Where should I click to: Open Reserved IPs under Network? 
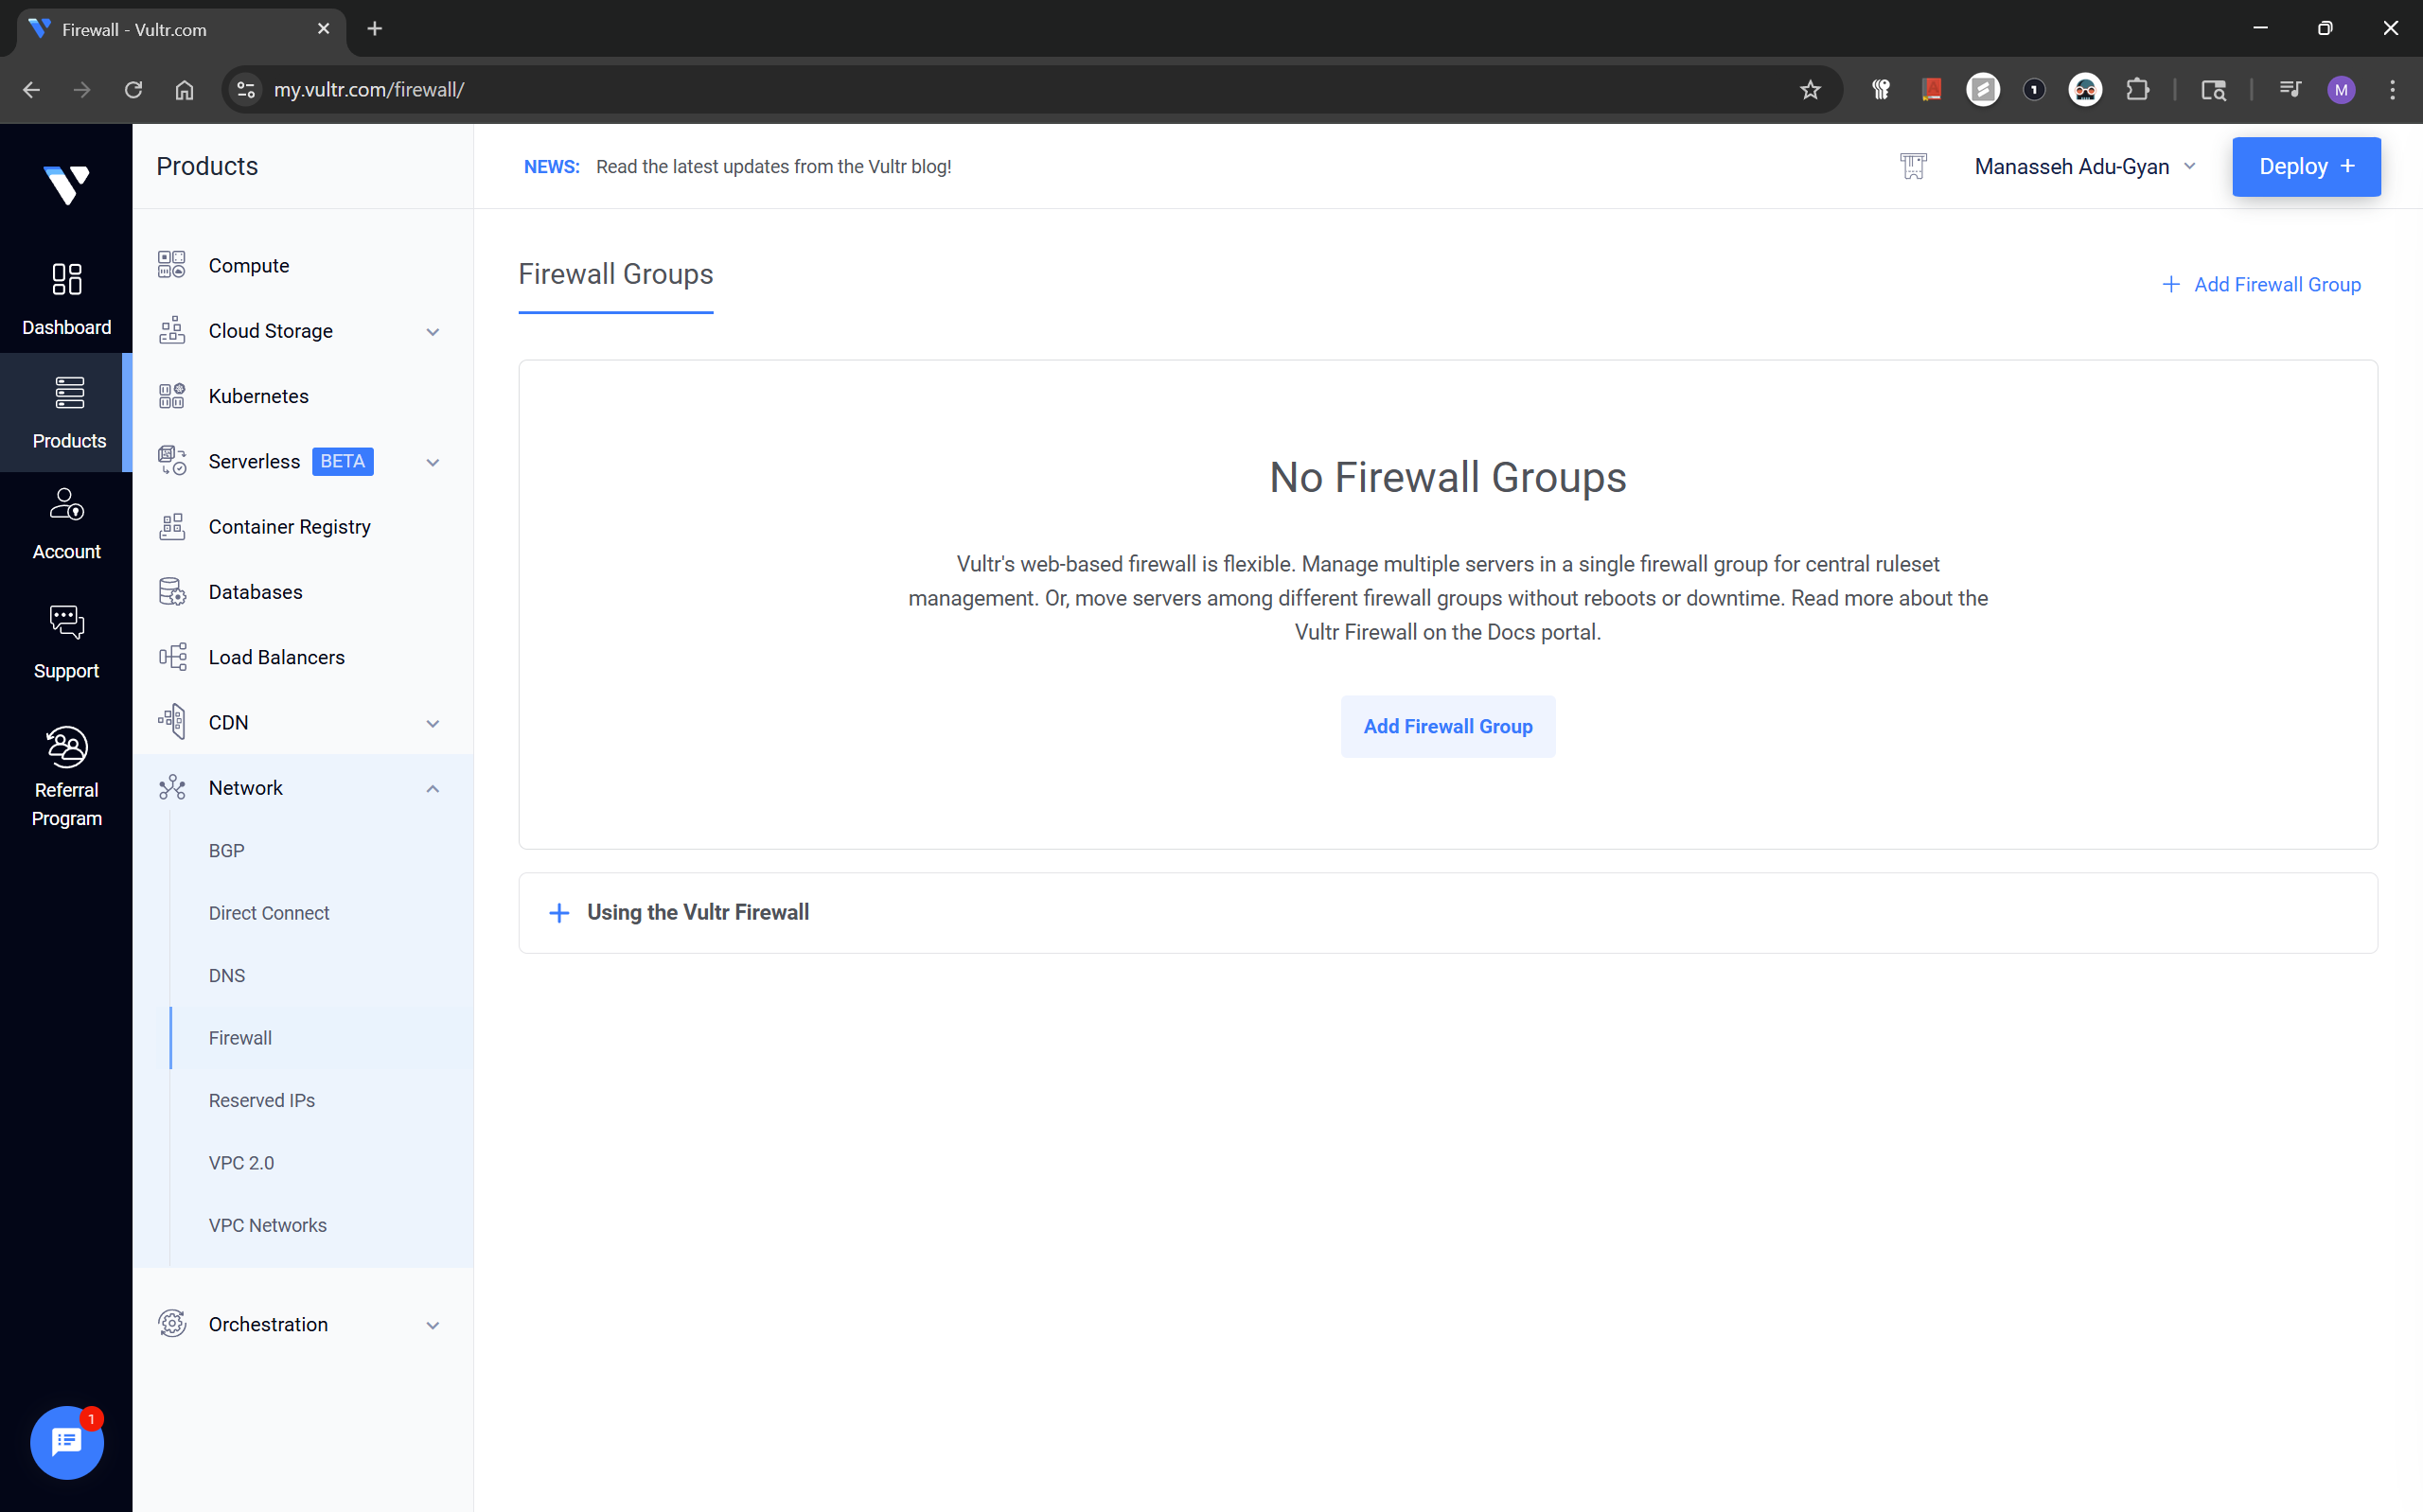pyautogui.click(x=261, y=1100)
